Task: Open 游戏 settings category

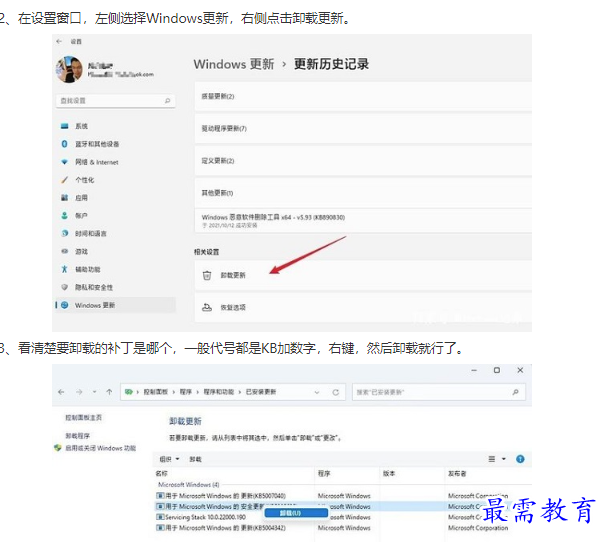Action: click(x=81, y=251)
